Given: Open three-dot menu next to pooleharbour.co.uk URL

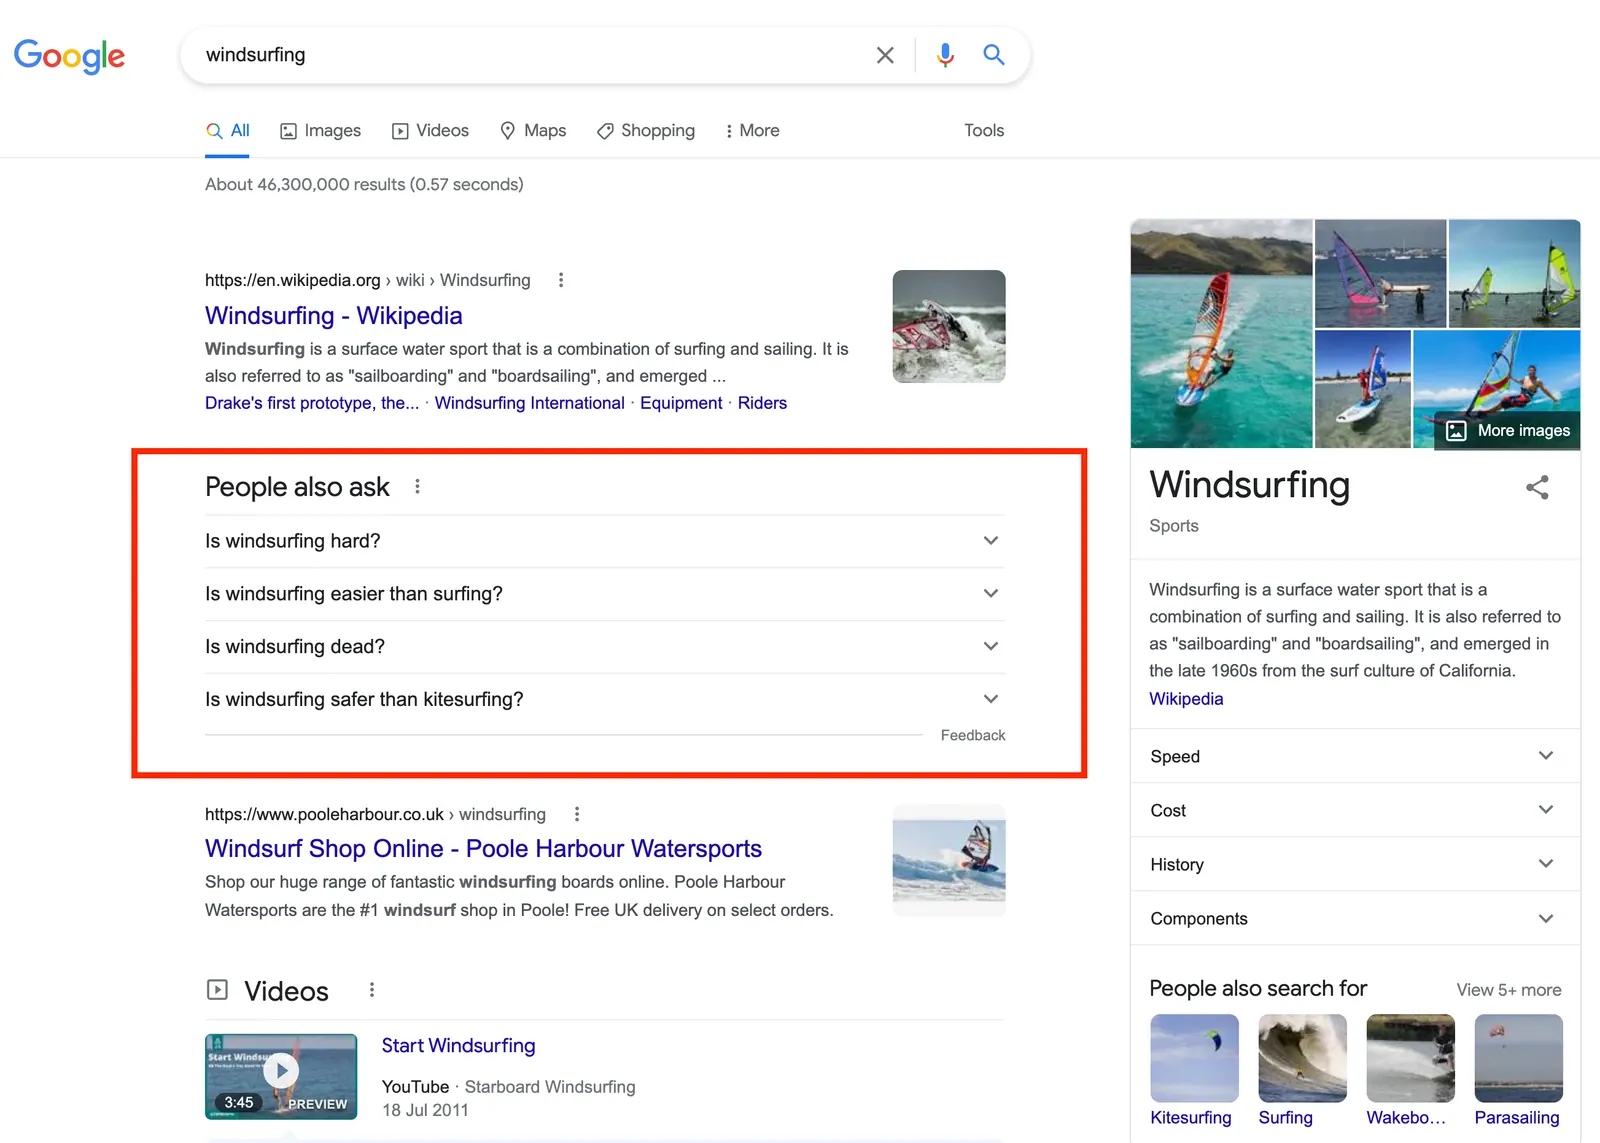Looking at the screenshot, I should [577, 814].
